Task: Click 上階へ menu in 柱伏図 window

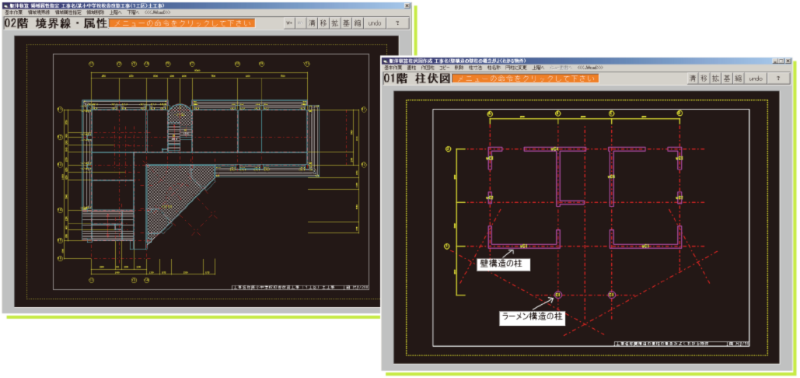Action: click(537, 67)
